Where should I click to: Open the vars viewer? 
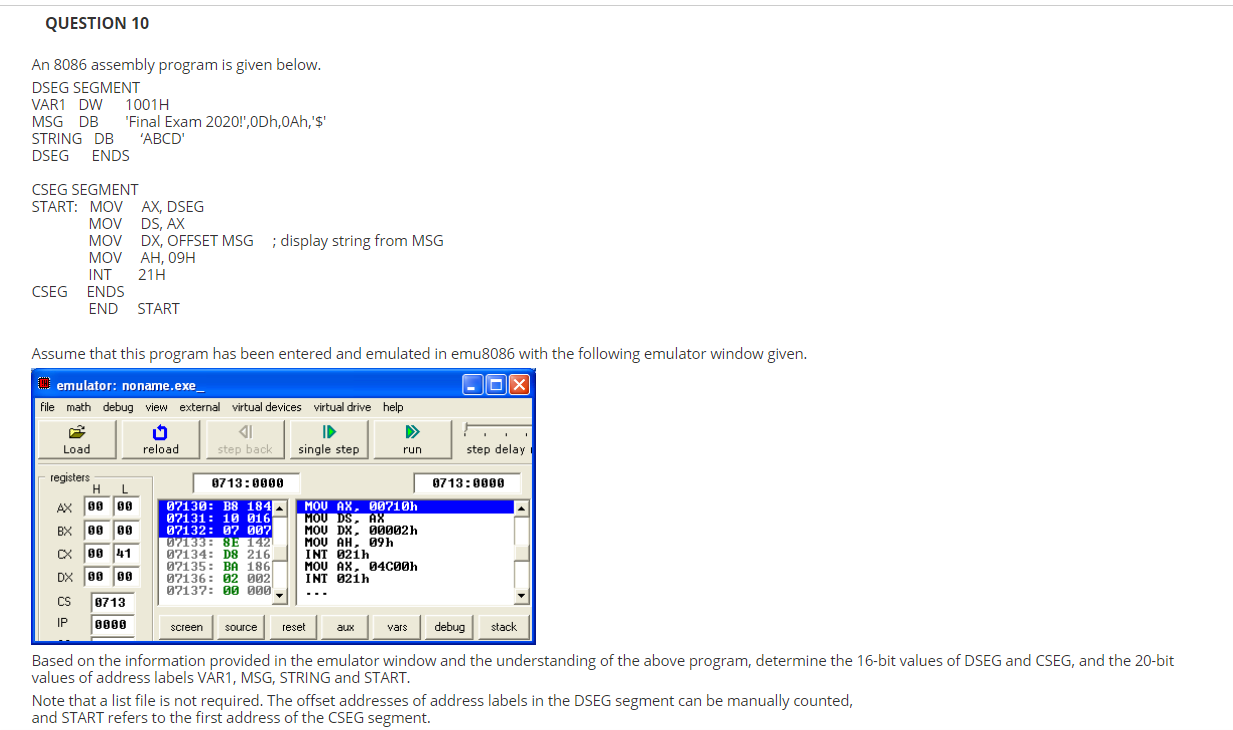pyautogui.click(x=396, y=626)
